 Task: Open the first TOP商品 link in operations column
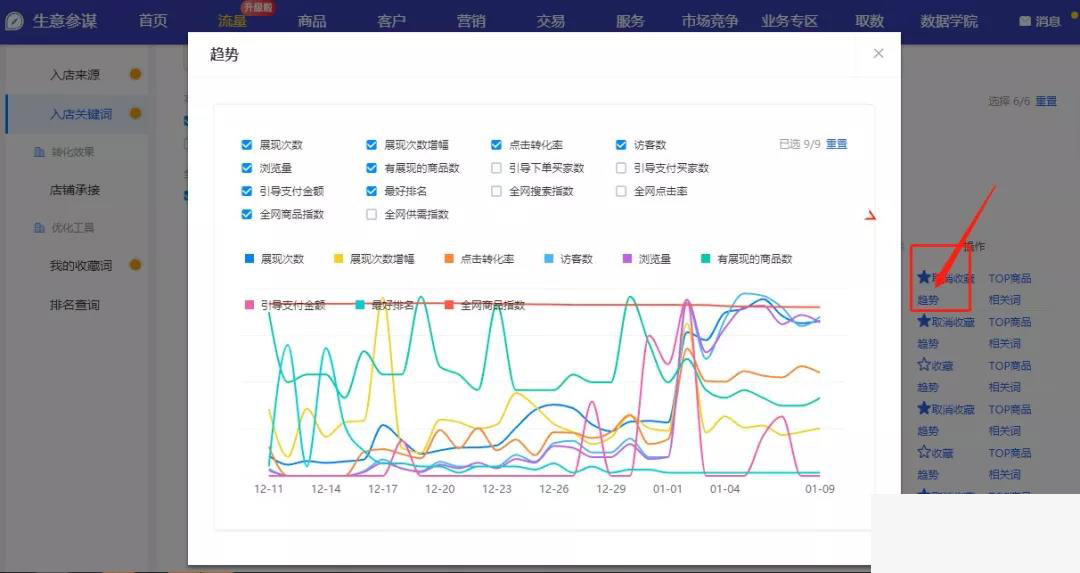pos(1009,279)
